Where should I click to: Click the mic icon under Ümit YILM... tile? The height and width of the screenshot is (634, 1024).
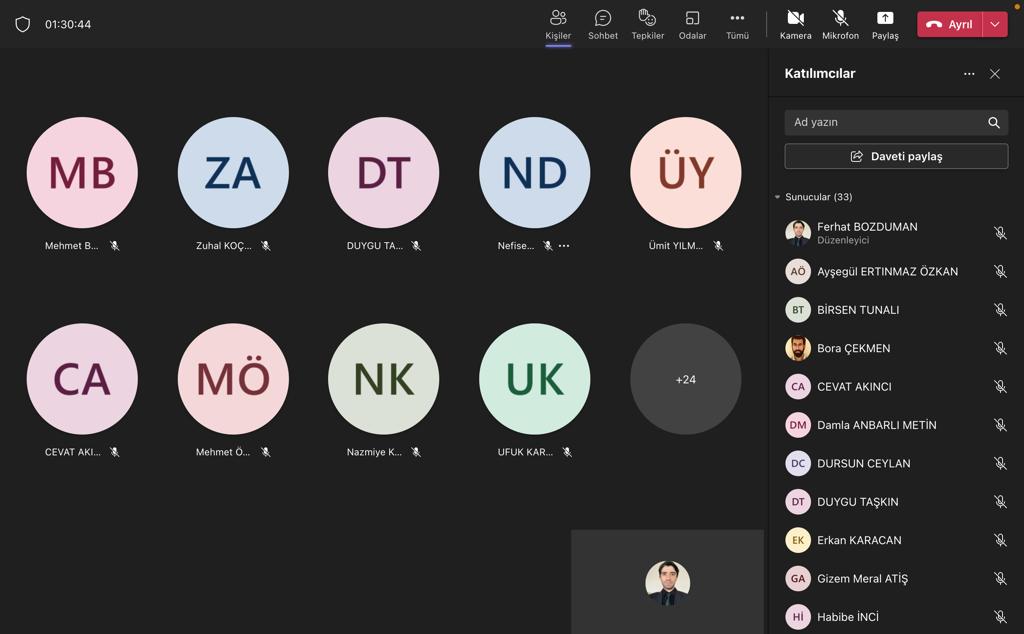pos(718,246)
